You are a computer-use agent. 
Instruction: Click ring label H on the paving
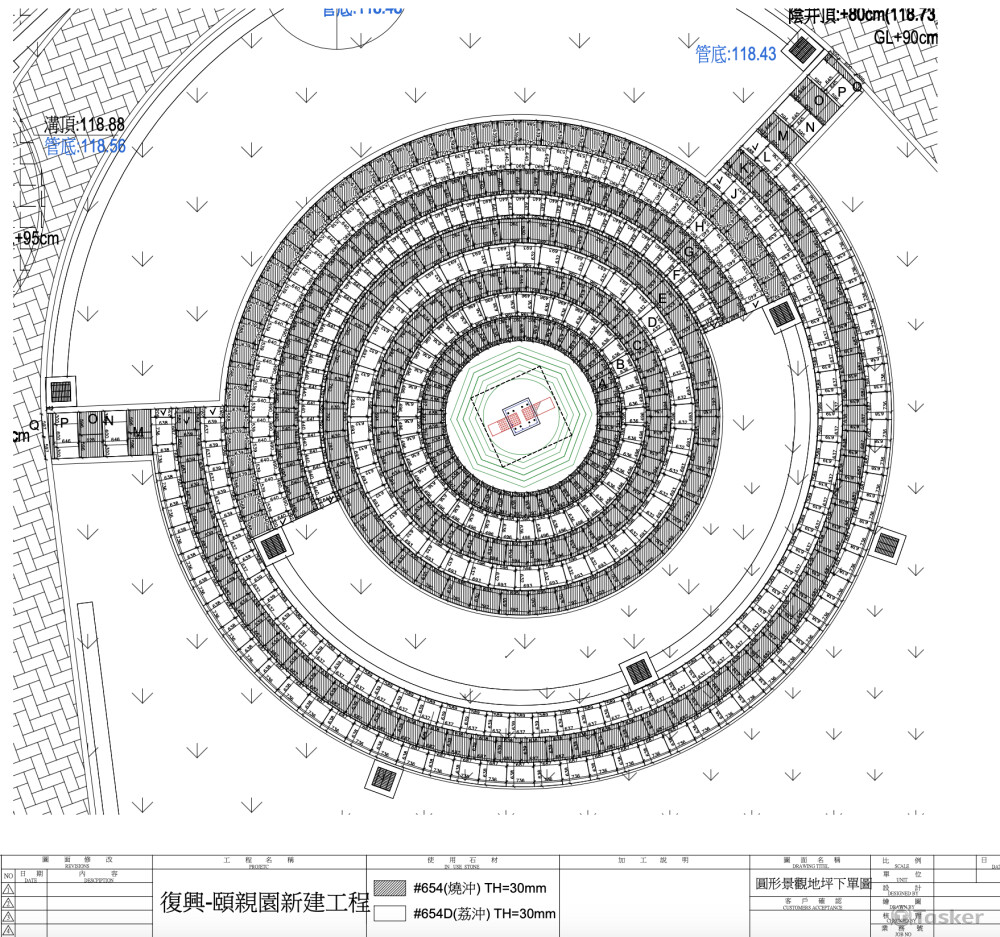700,228
